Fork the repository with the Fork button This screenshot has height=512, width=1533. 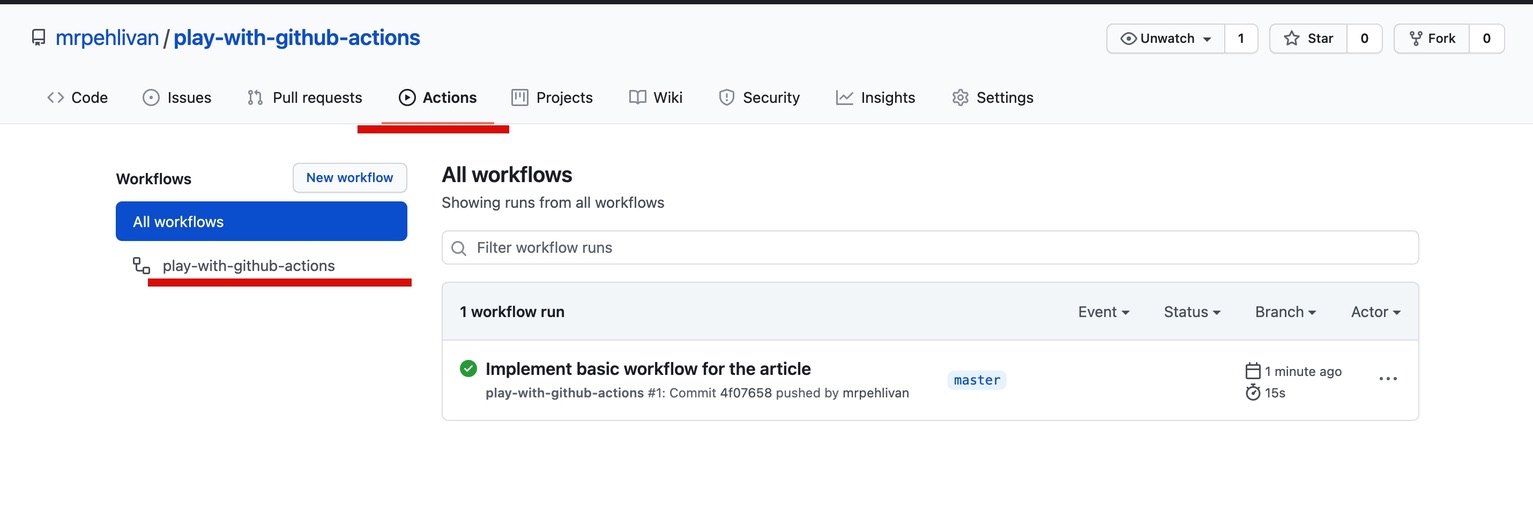(x=1432, y=38)
